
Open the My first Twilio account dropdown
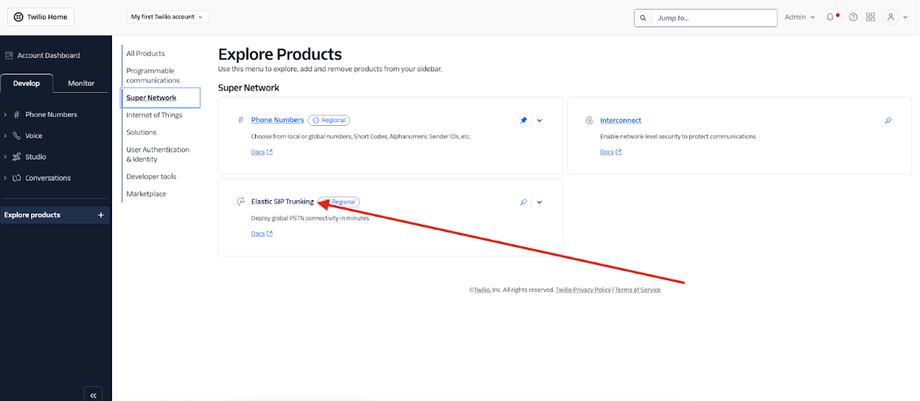[167, 17]
